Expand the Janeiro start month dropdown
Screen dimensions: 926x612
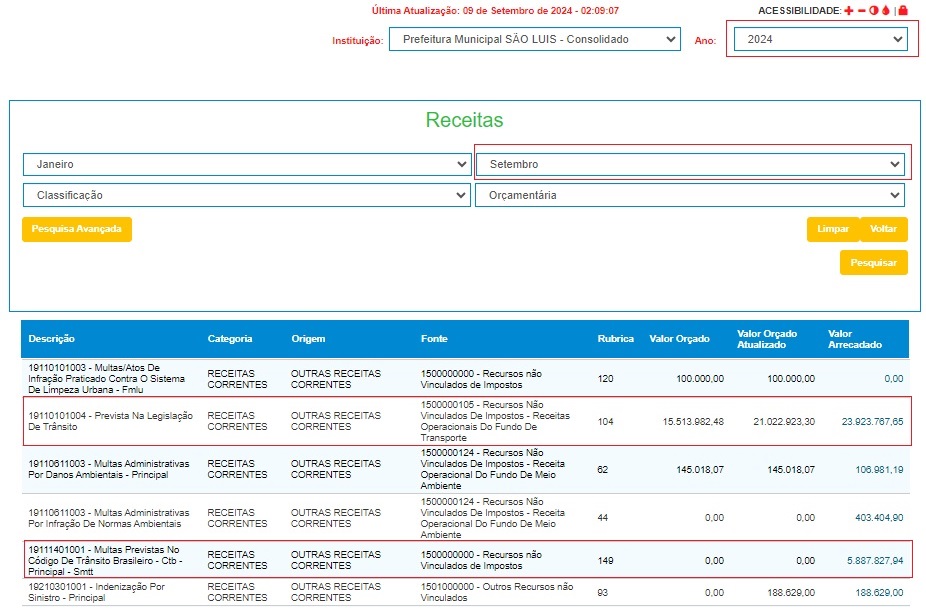[246, 164]
